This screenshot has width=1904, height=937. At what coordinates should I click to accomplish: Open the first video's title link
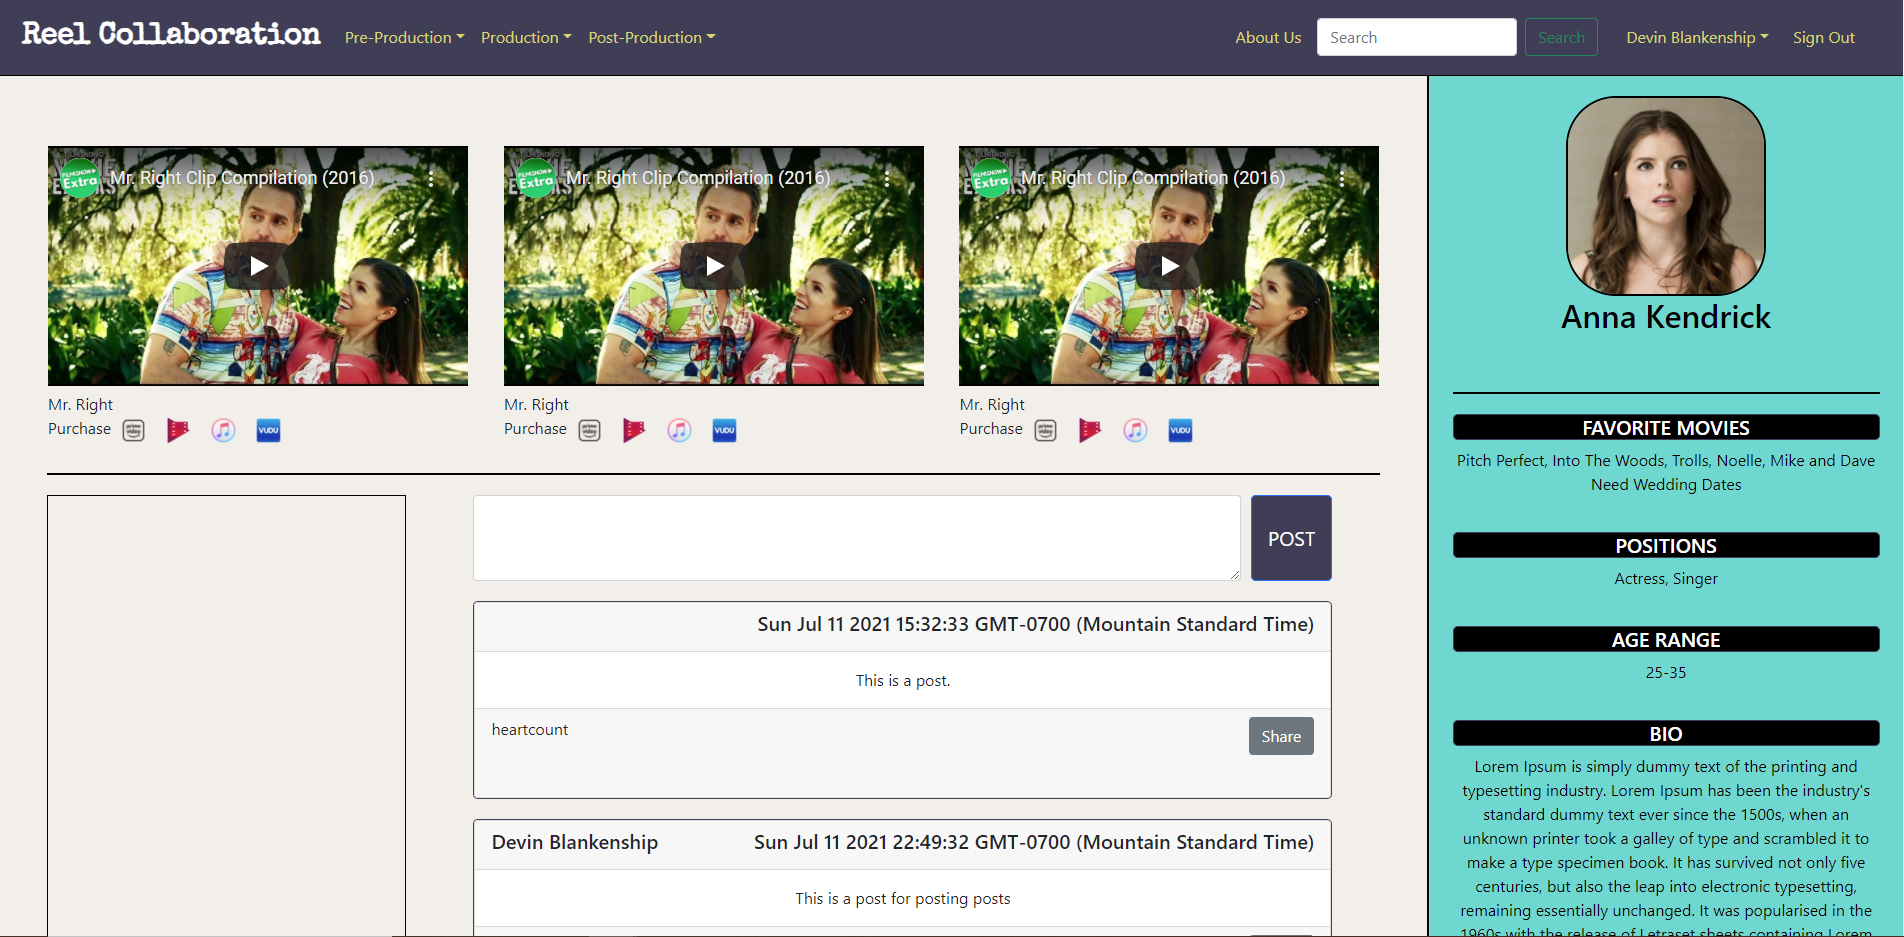(242, 178)
